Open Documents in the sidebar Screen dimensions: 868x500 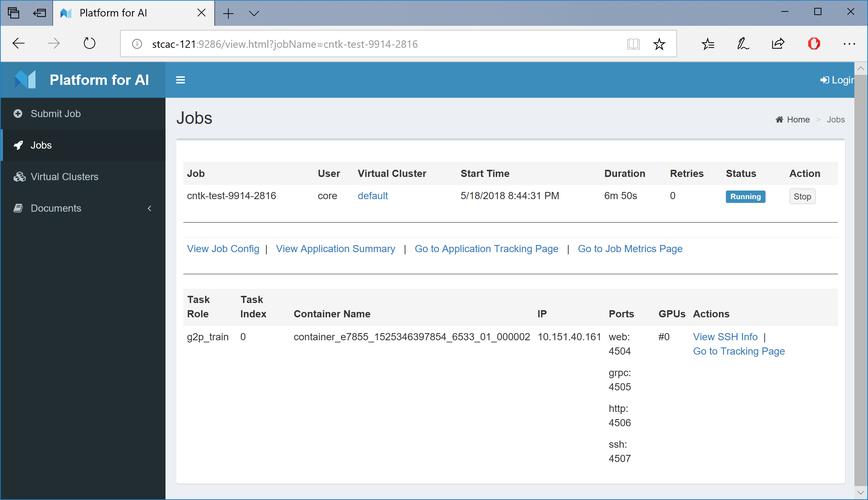click(x=83, y=208)
